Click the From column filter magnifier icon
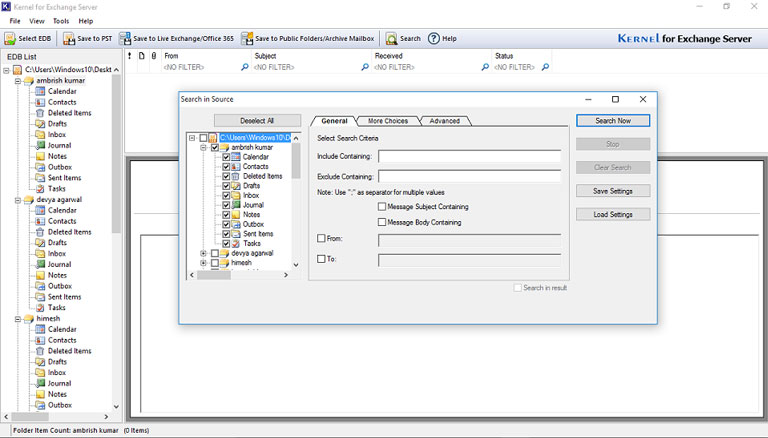 pyautogui.click(x=244, y=67)
